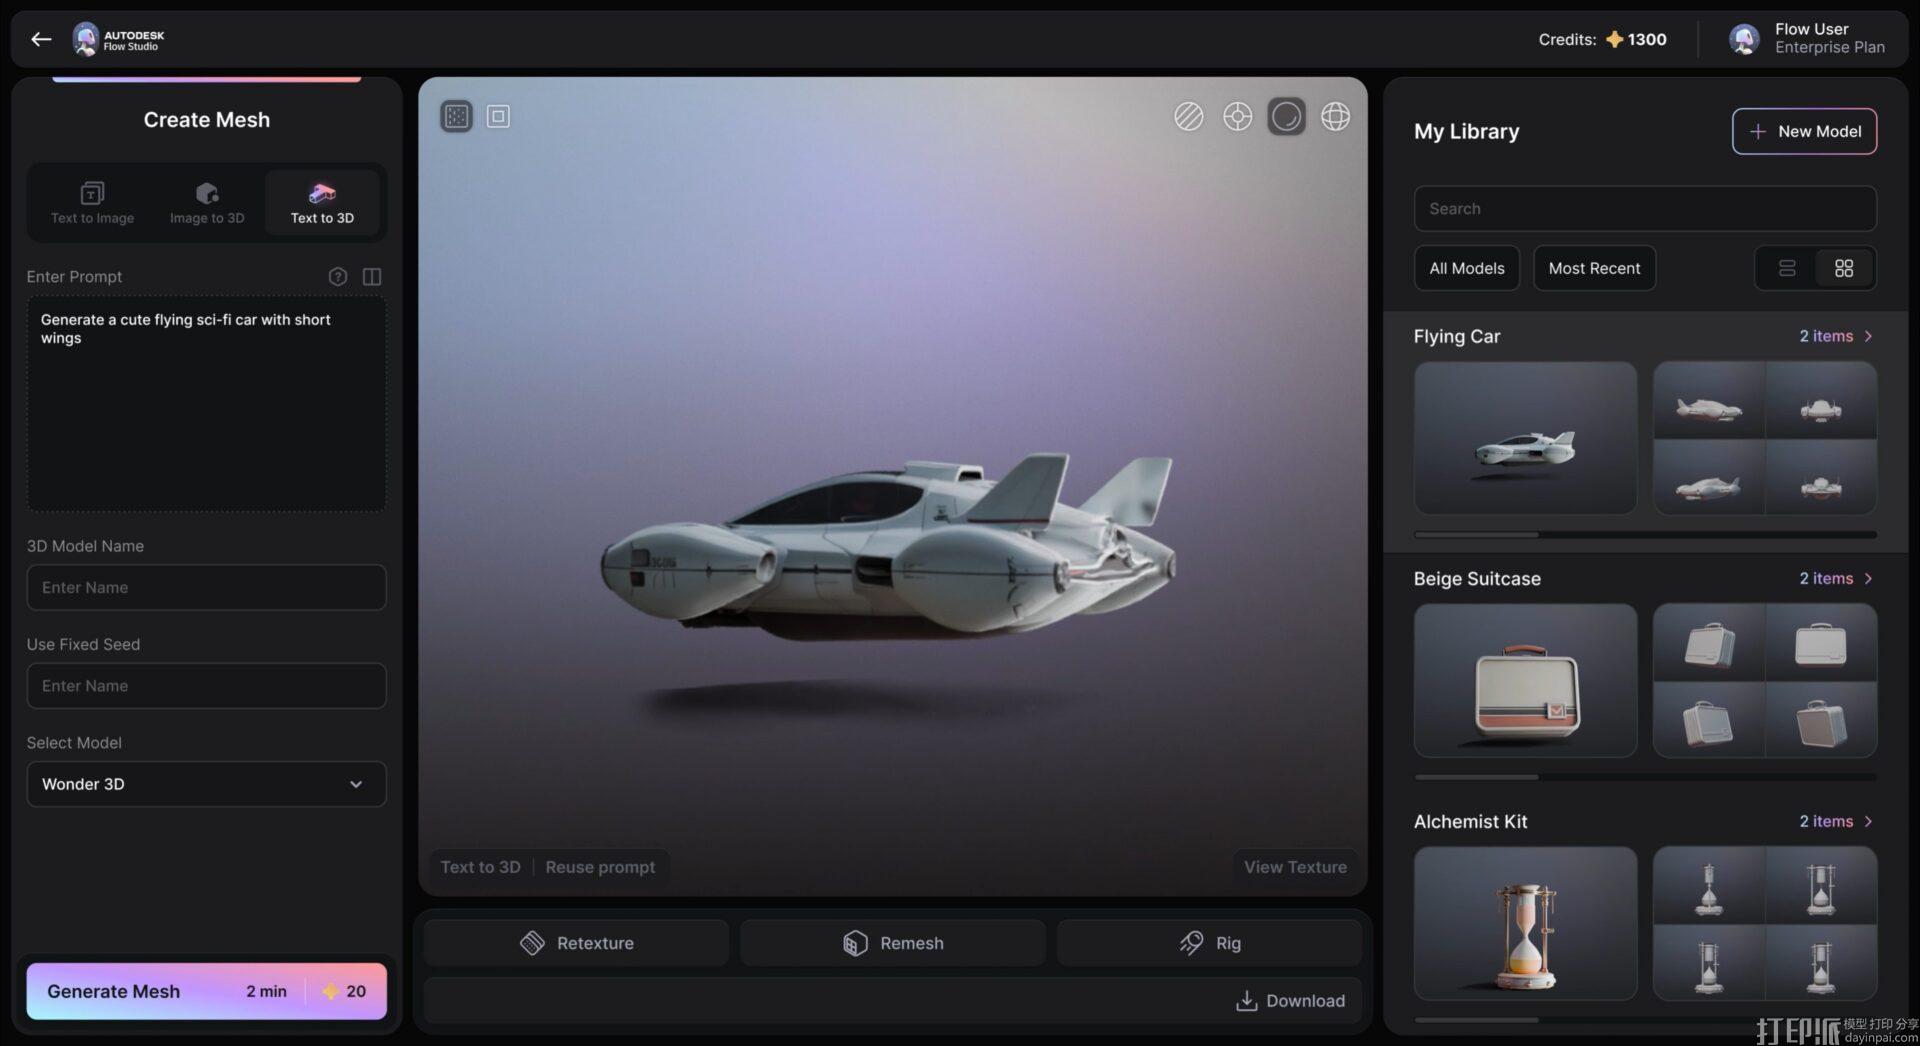Viewport: 1920px width, 1046px height.
Task: Expand the Flying Car items with the chevron
Action: [1870, 336]
